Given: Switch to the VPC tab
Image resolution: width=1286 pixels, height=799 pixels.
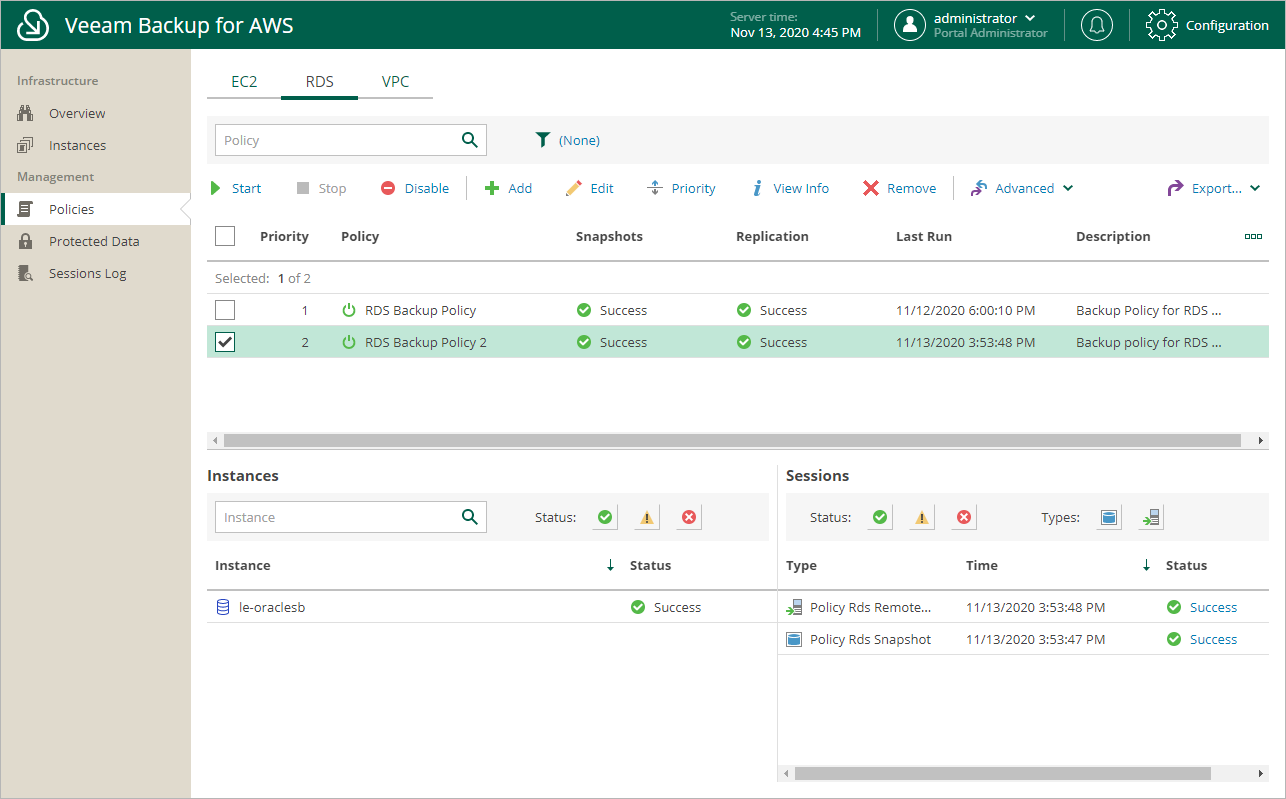Looking at the screenshot, I should [x=395, y=81].
